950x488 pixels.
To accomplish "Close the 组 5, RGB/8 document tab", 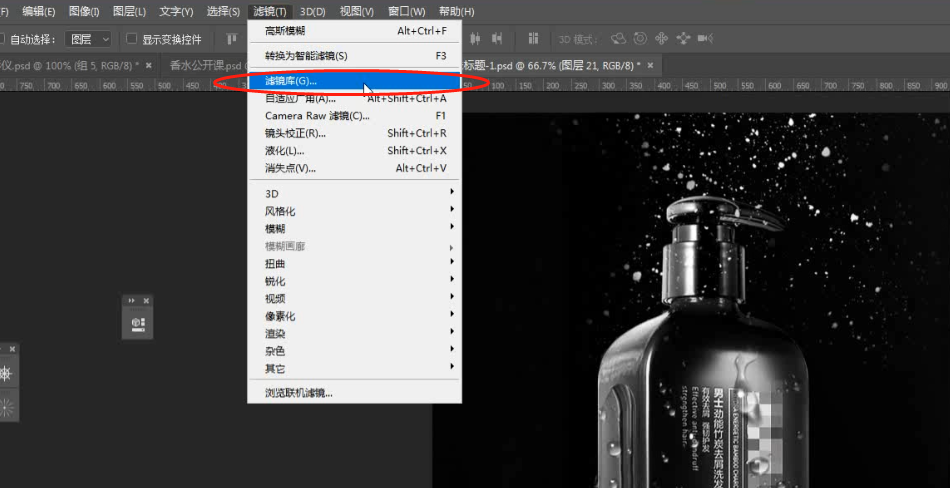I will coord(149,65).
